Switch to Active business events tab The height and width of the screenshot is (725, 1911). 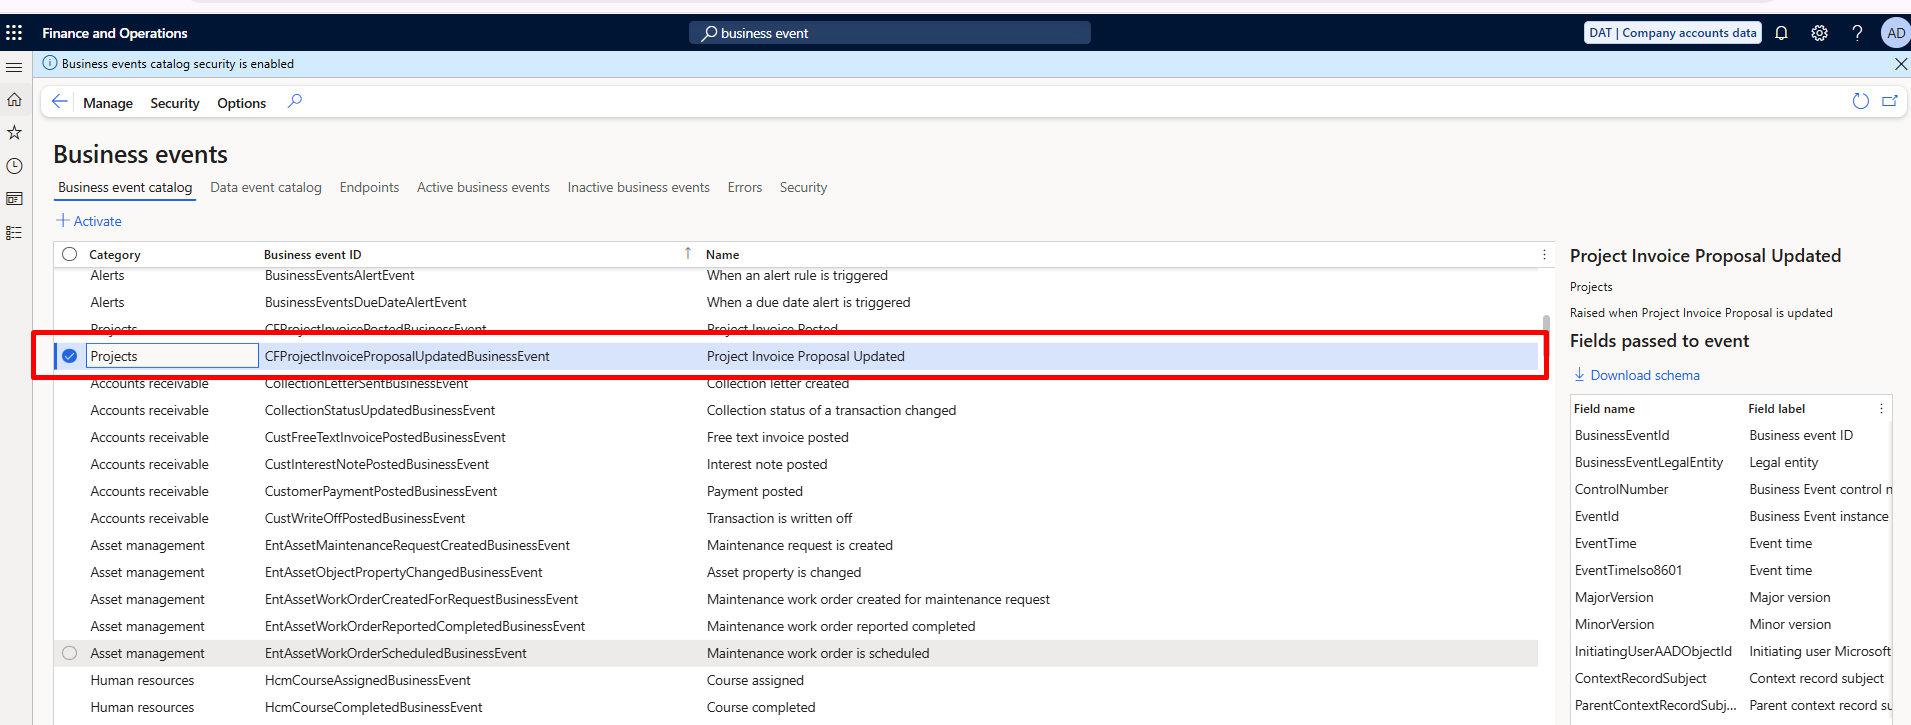[x=483, y=187]
